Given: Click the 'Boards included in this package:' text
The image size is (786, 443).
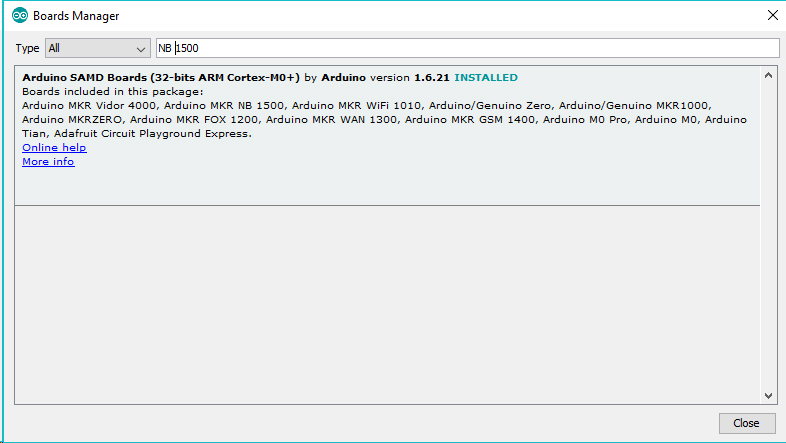Looking at the screenshot, I should coord(113,92).
